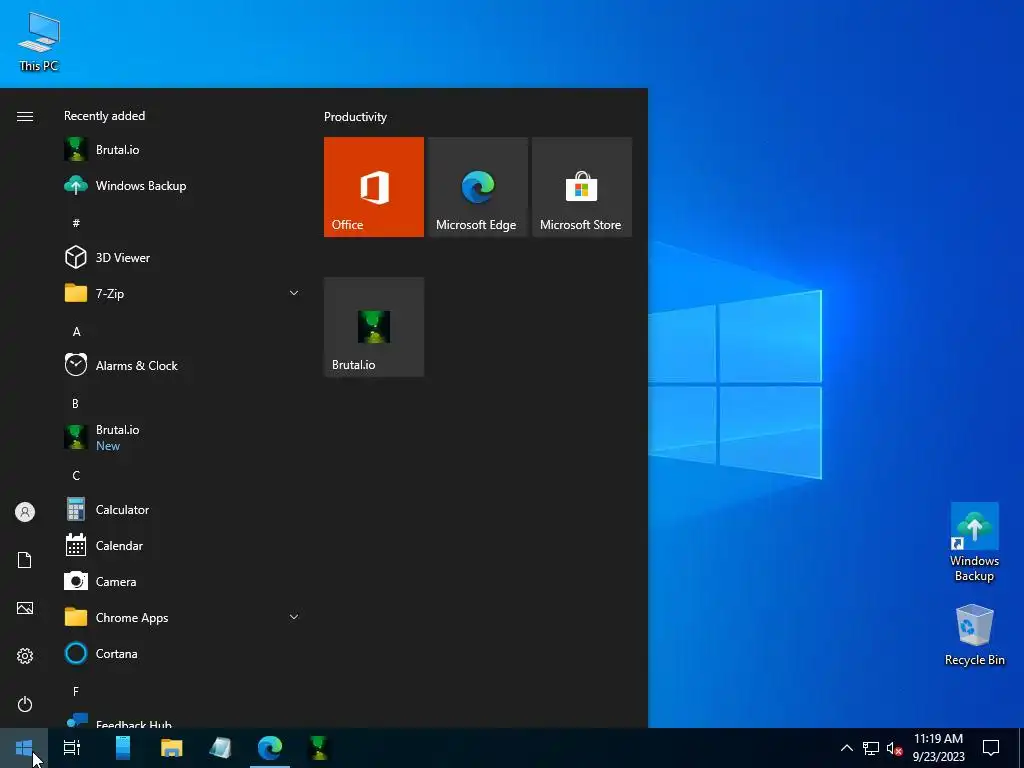Click the A letter header
The image size is (1024, 768).
pos(76,332)
